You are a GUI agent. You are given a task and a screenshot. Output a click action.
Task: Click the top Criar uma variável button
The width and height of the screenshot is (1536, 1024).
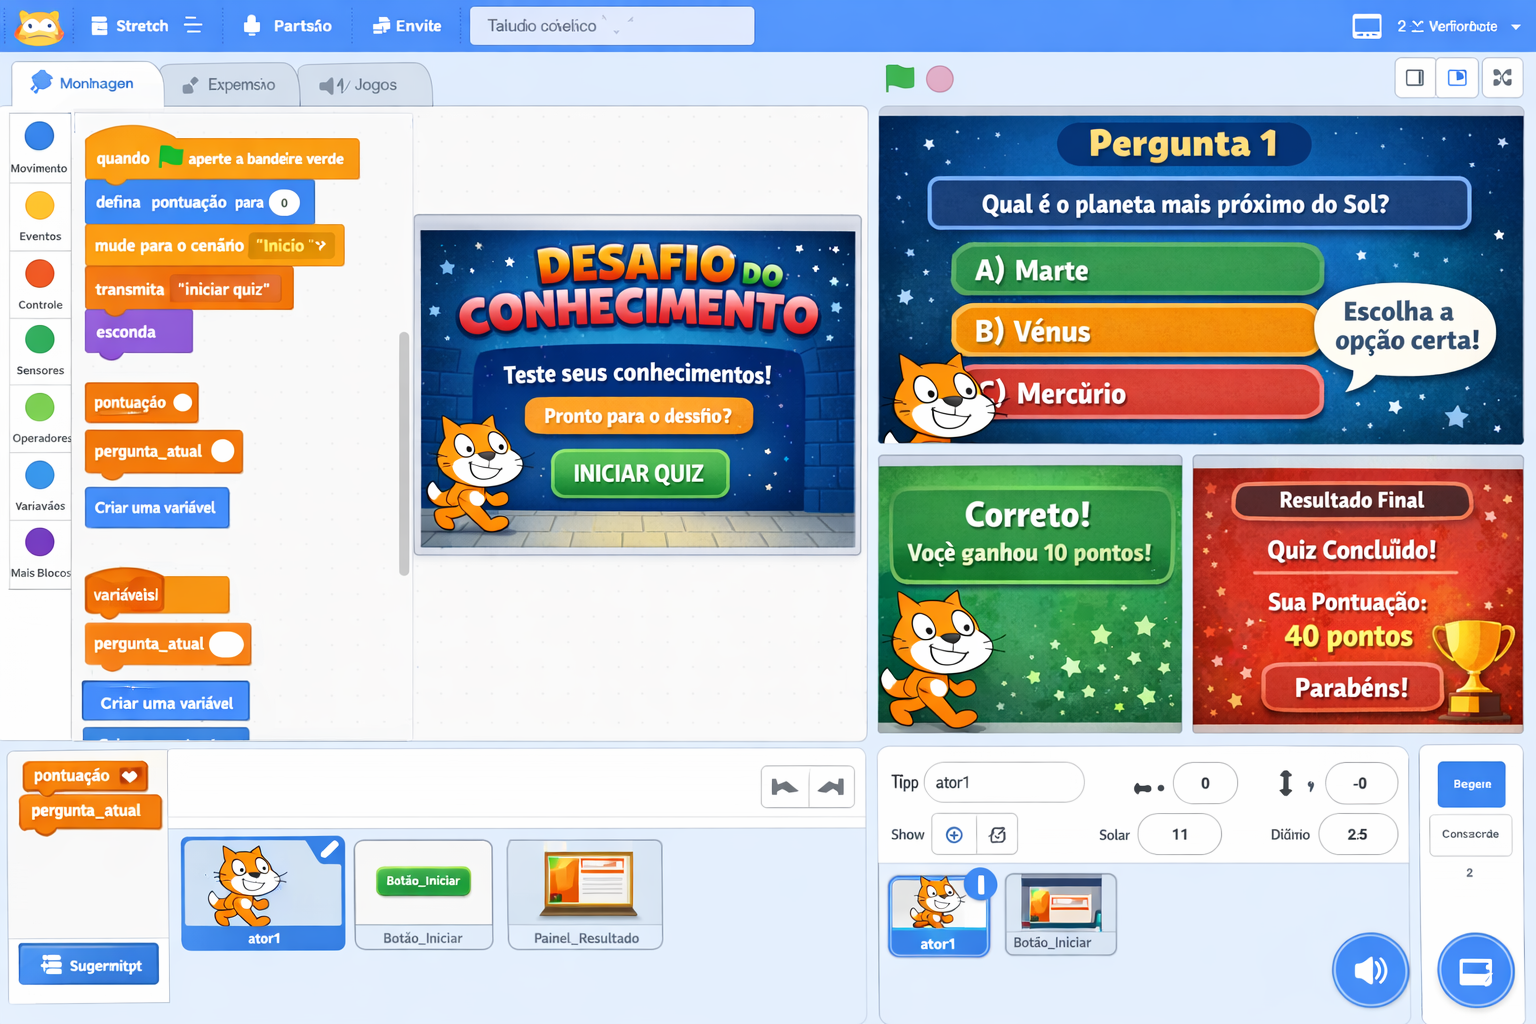pyautogui.click(x=156, y=508)
